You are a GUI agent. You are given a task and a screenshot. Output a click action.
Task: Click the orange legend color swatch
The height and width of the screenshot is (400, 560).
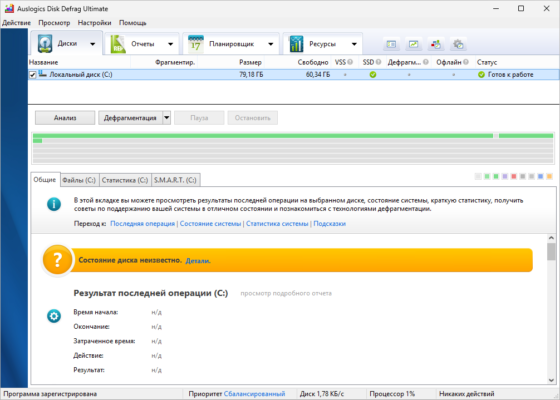(x=549, y=176)
